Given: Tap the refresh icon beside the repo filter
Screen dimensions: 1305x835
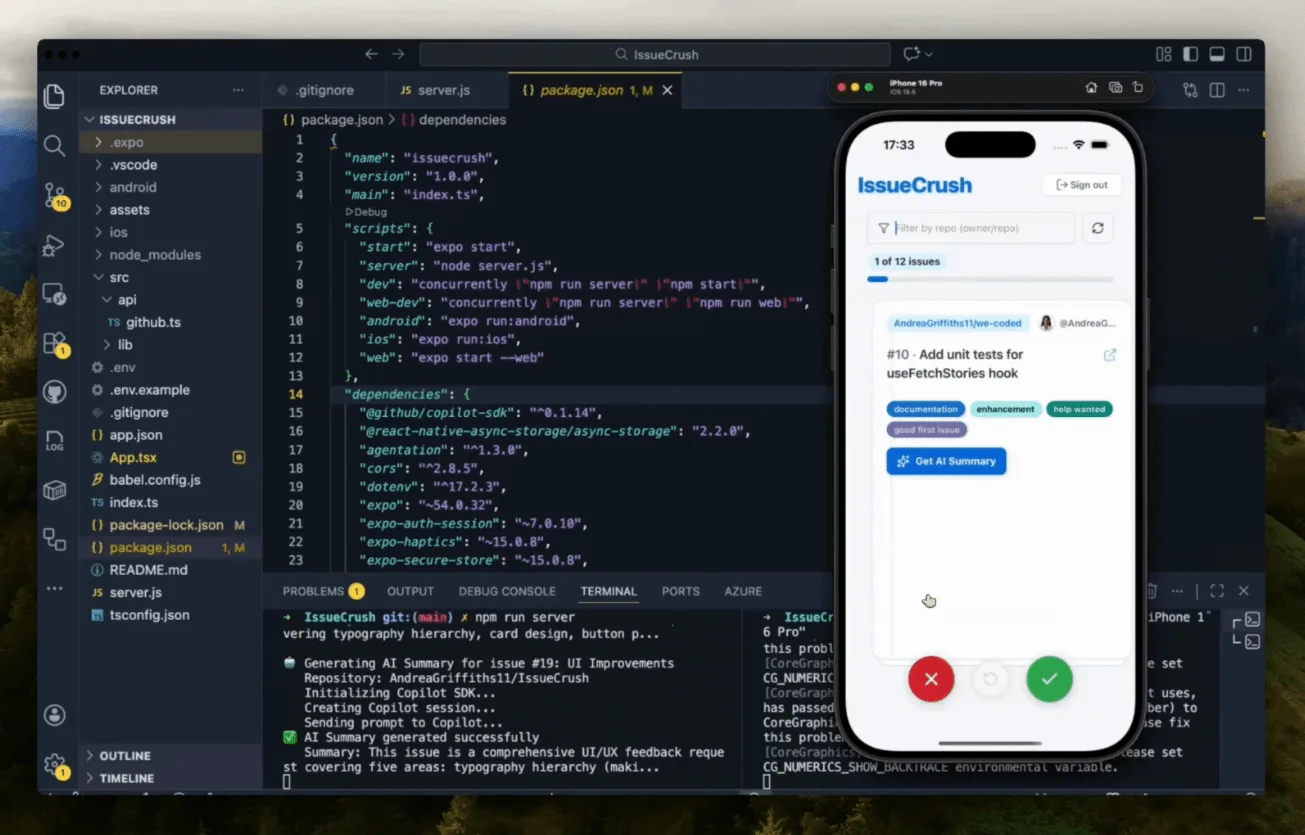Looking at the screenshot, I should 1097,228.
